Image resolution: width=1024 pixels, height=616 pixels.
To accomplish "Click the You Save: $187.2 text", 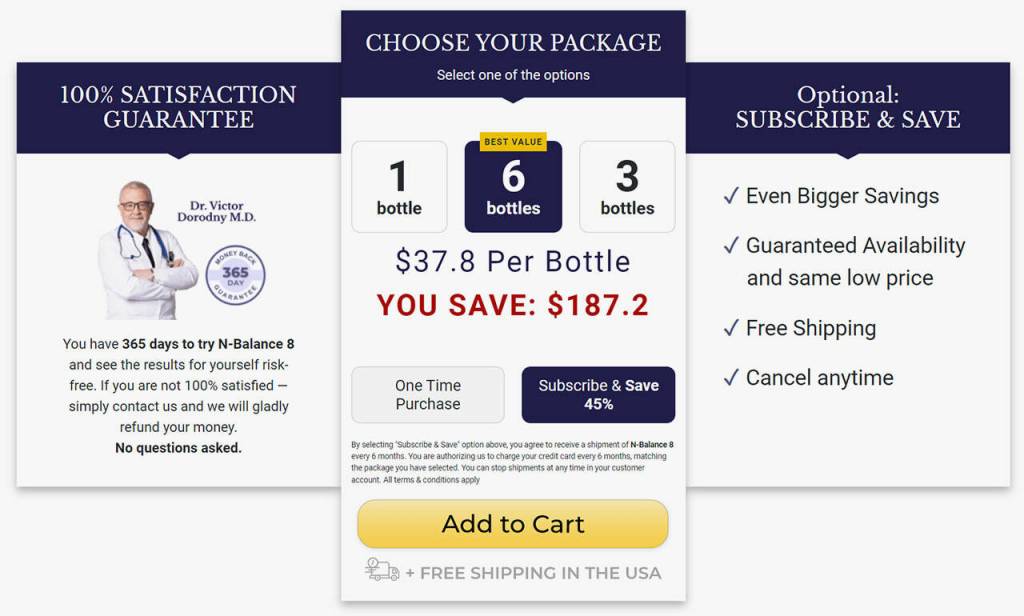I will [x=513, y=306].
